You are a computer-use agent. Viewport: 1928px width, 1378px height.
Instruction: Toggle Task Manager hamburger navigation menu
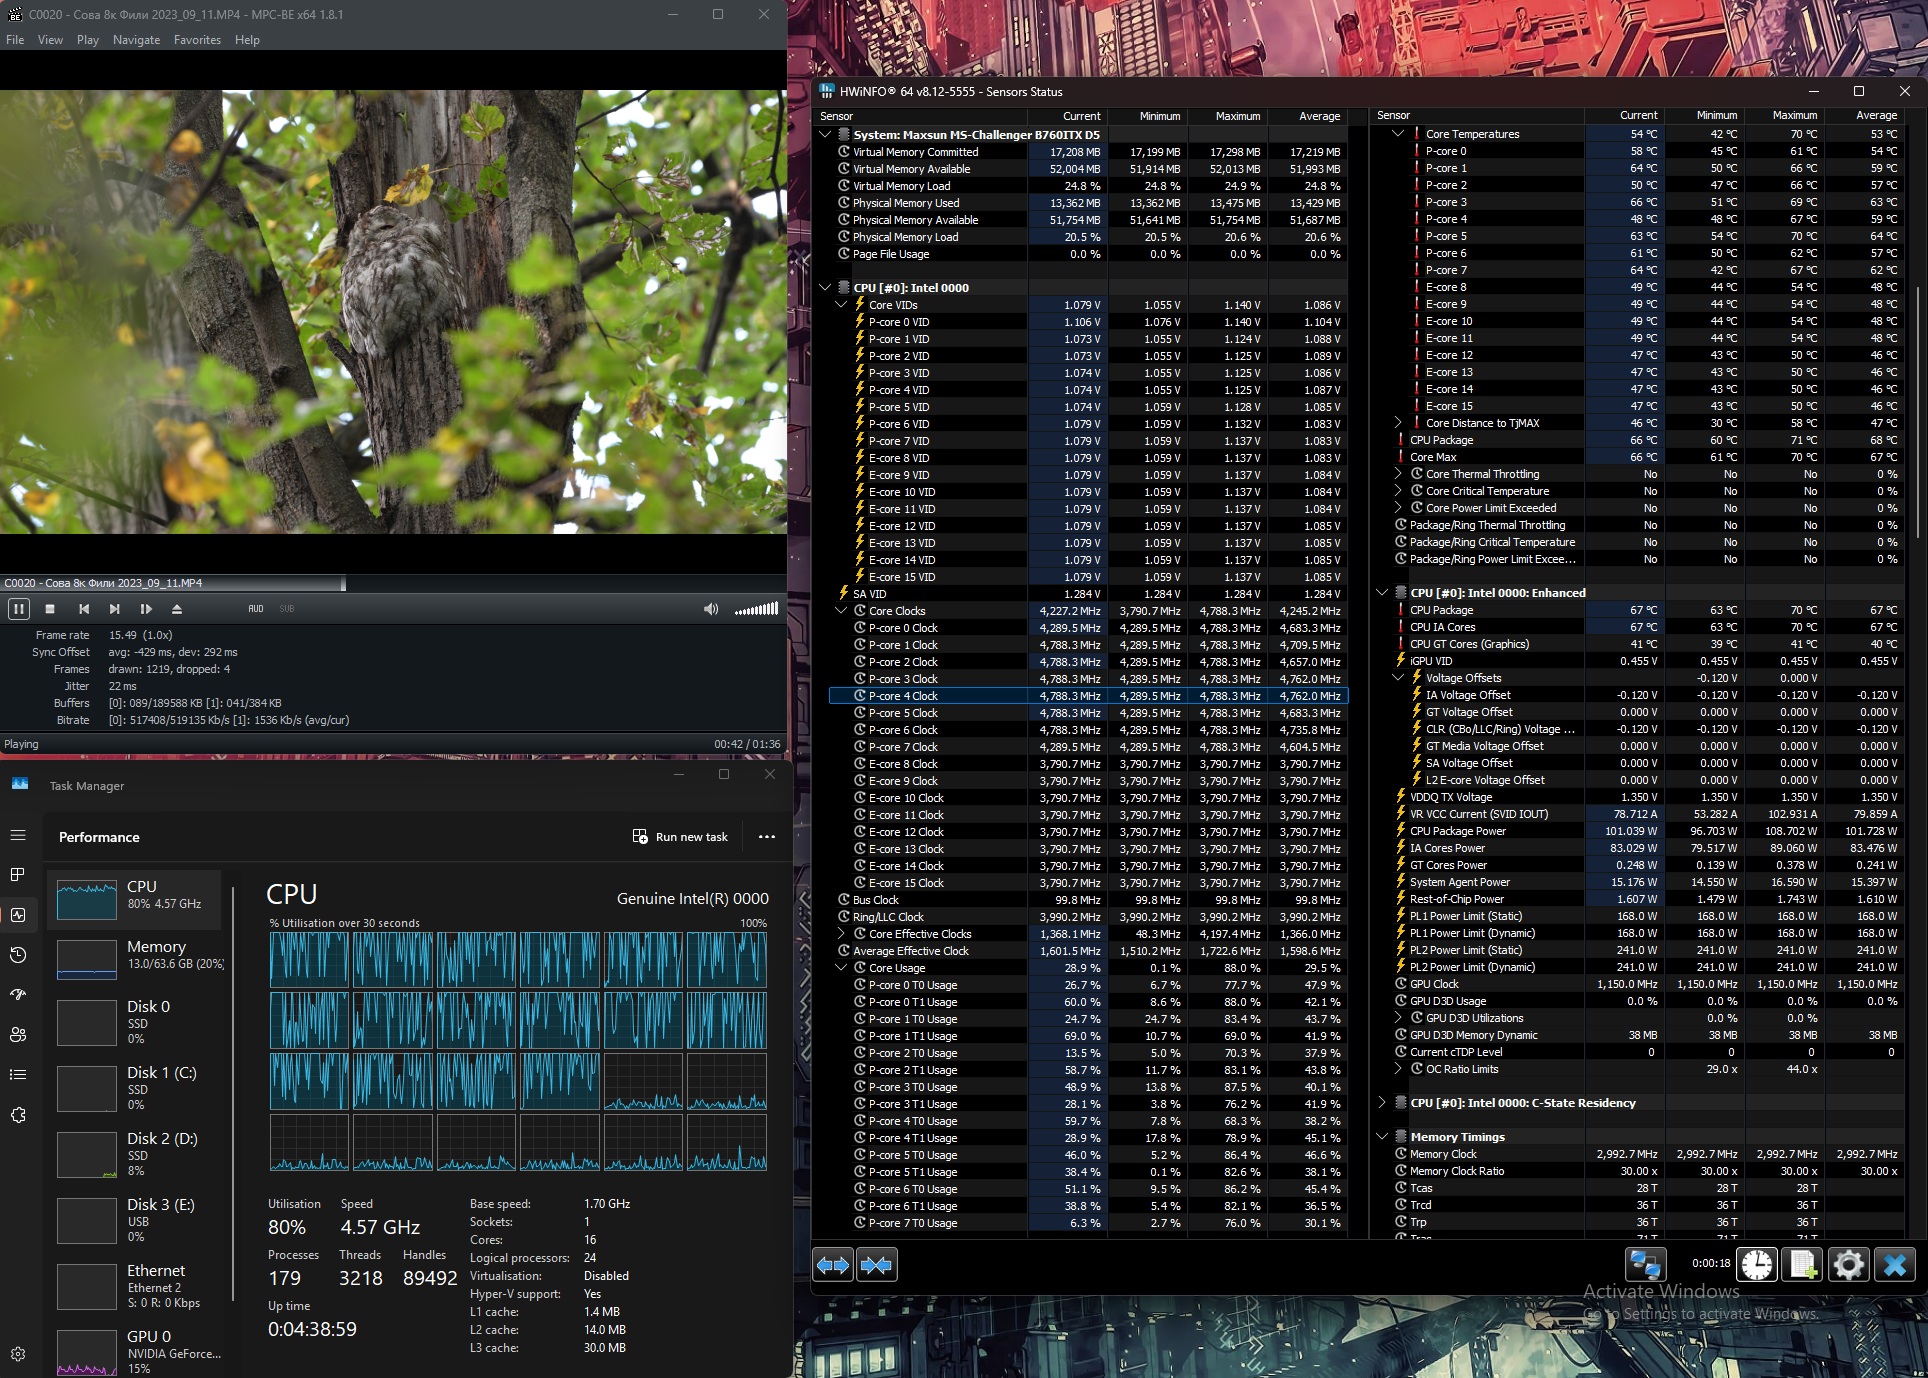[18, 835]
